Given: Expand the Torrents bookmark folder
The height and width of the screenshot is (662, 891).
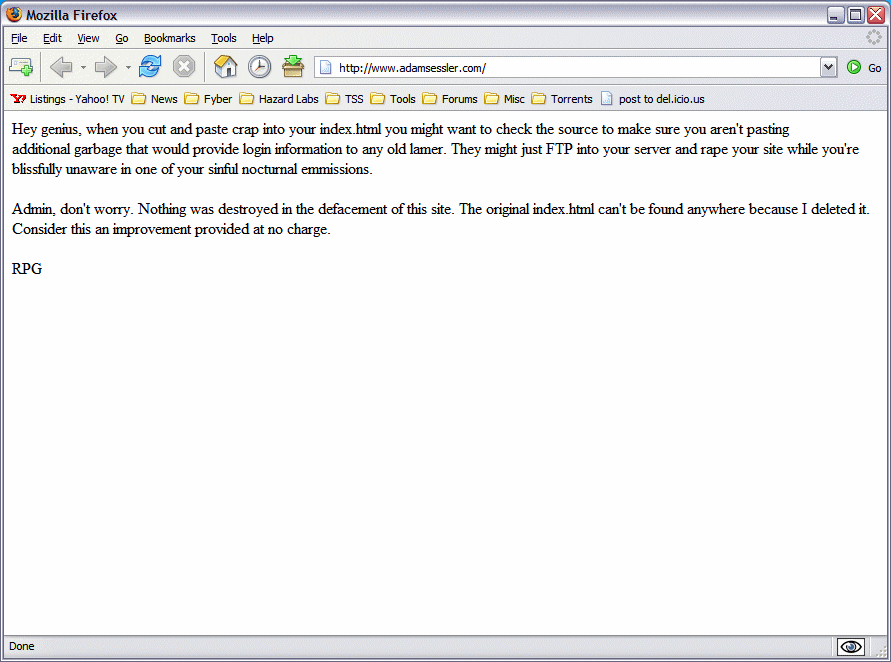Looking at the screenshot, I should pos(561,99).
